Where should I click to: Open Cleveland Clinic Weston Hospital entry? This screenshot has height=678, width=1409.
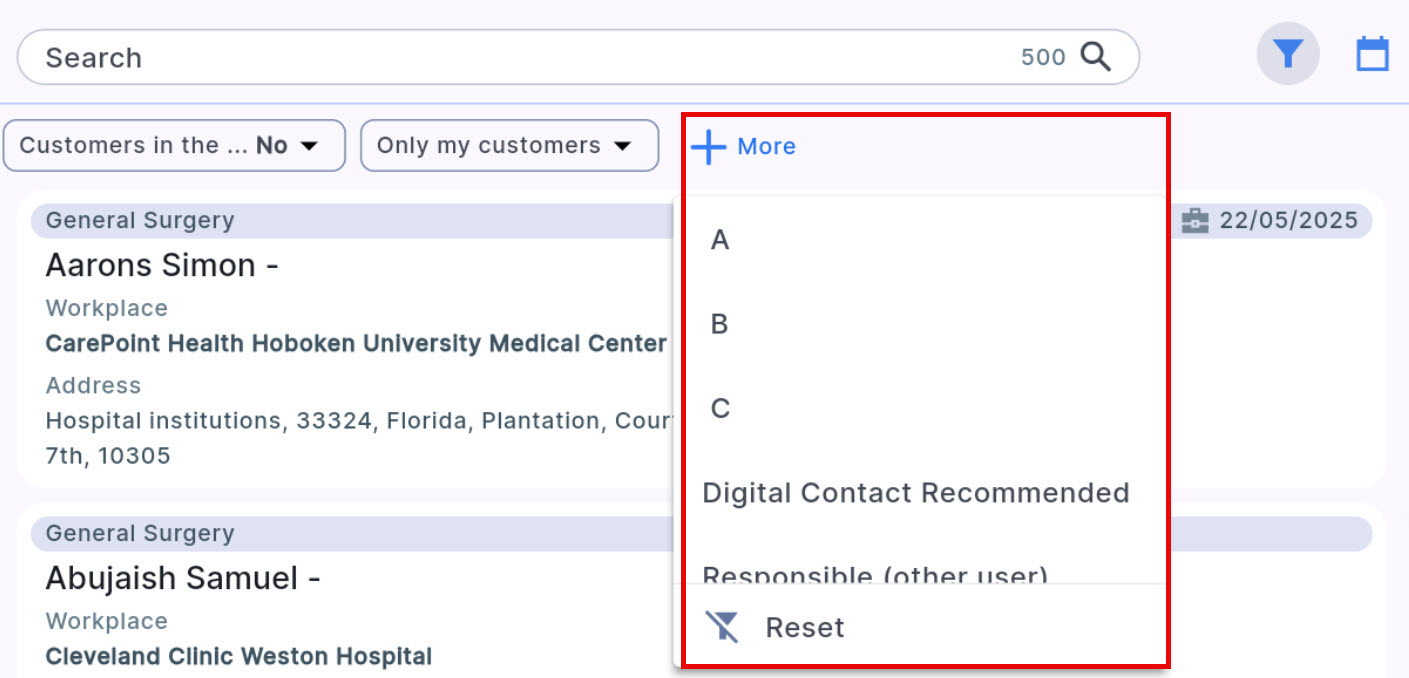(x=238, y=656)
